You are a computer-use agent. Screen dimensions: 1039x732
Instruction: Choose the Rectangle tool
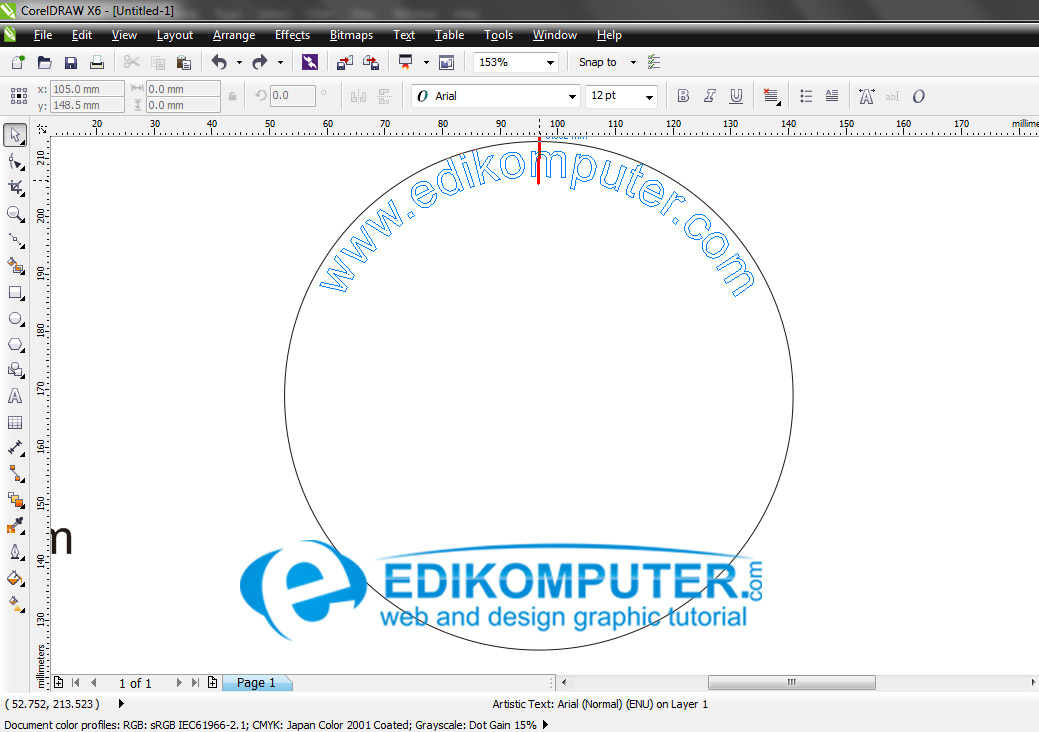[x=14, y=292]
